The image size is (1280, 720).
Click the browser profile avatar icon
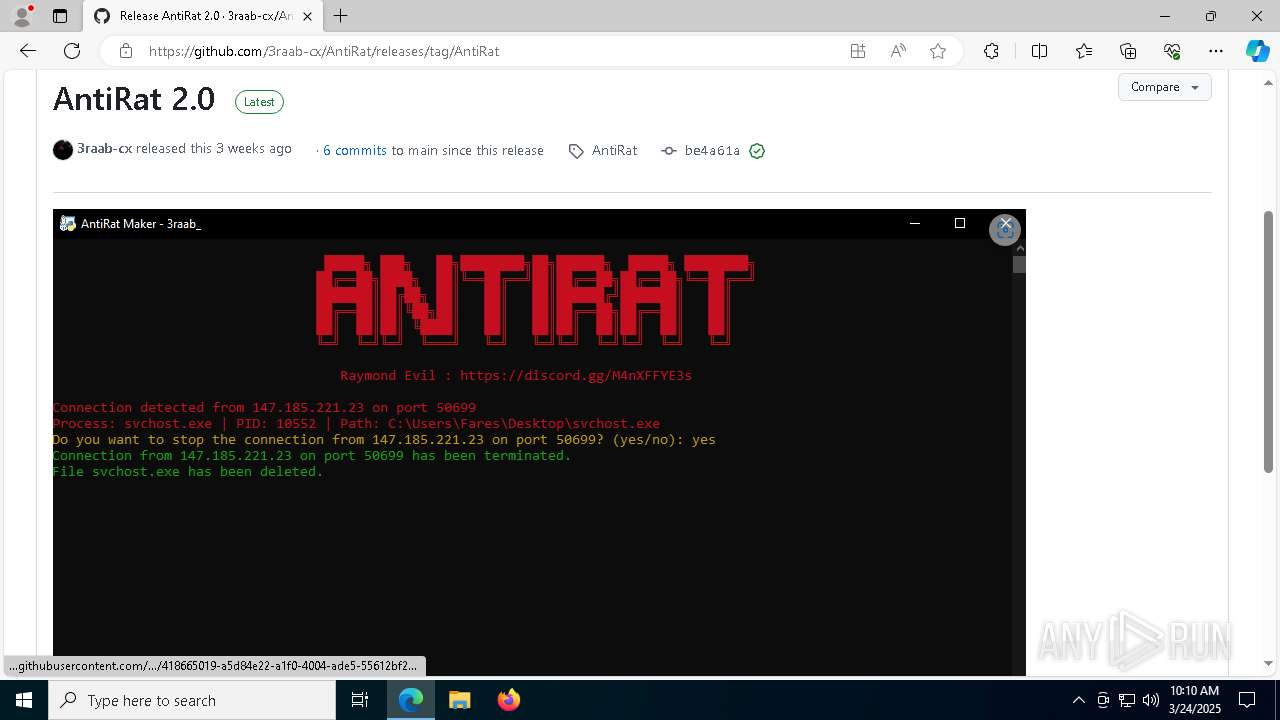click(x=22, y=16)
